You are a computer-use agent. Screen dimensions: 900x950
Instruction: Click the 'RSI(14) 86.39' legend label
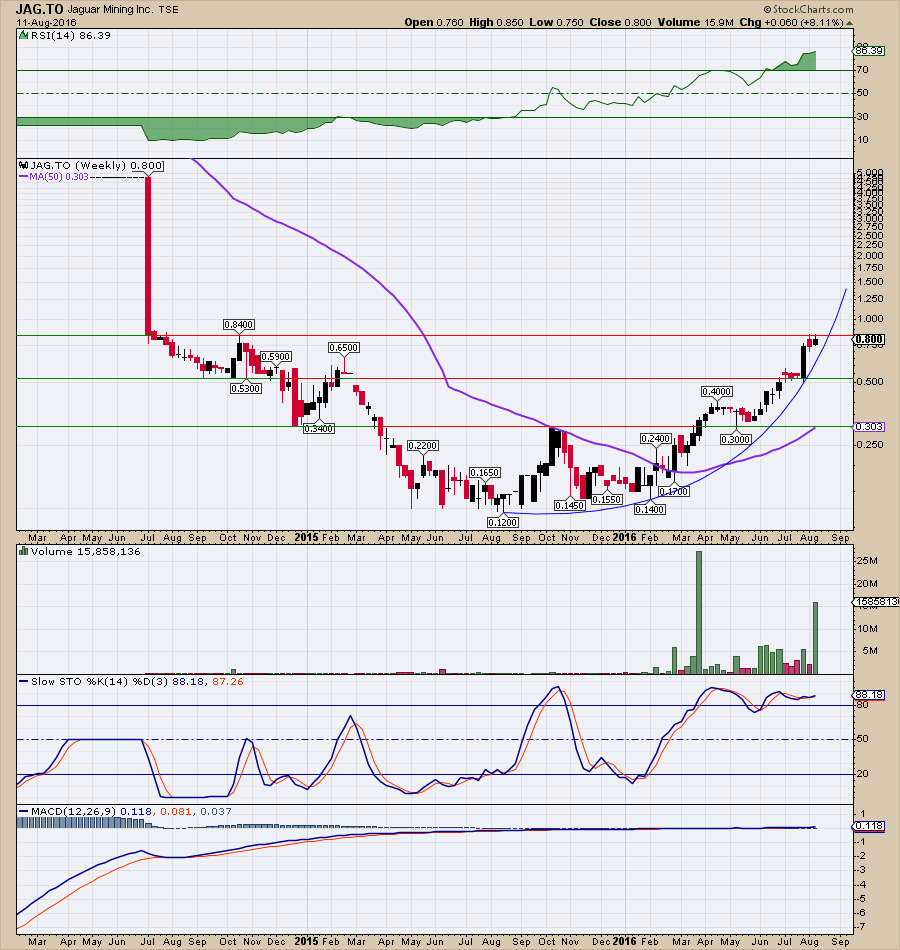[x=71, y=36]
